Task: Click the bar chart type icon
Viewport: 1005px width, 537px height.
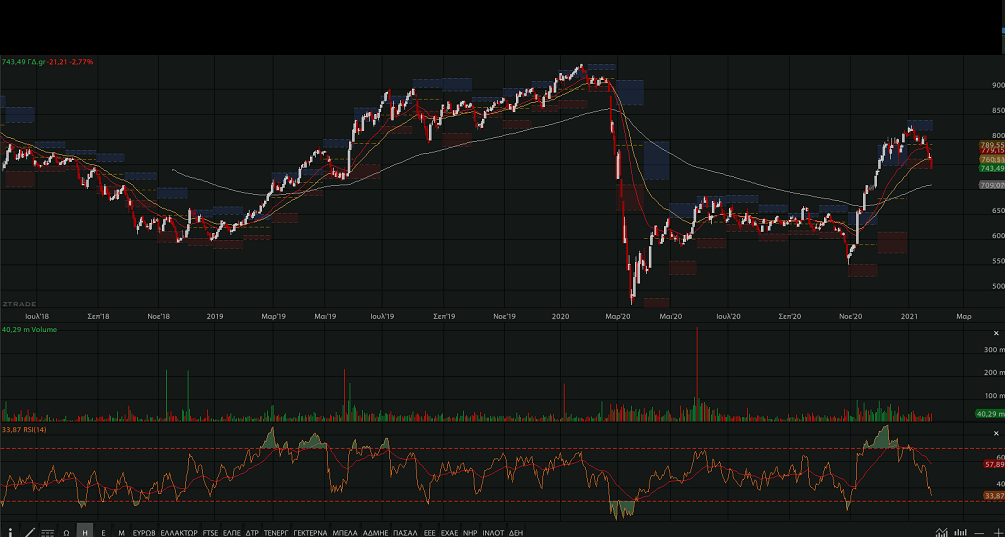Action: [x=960, y=532]
